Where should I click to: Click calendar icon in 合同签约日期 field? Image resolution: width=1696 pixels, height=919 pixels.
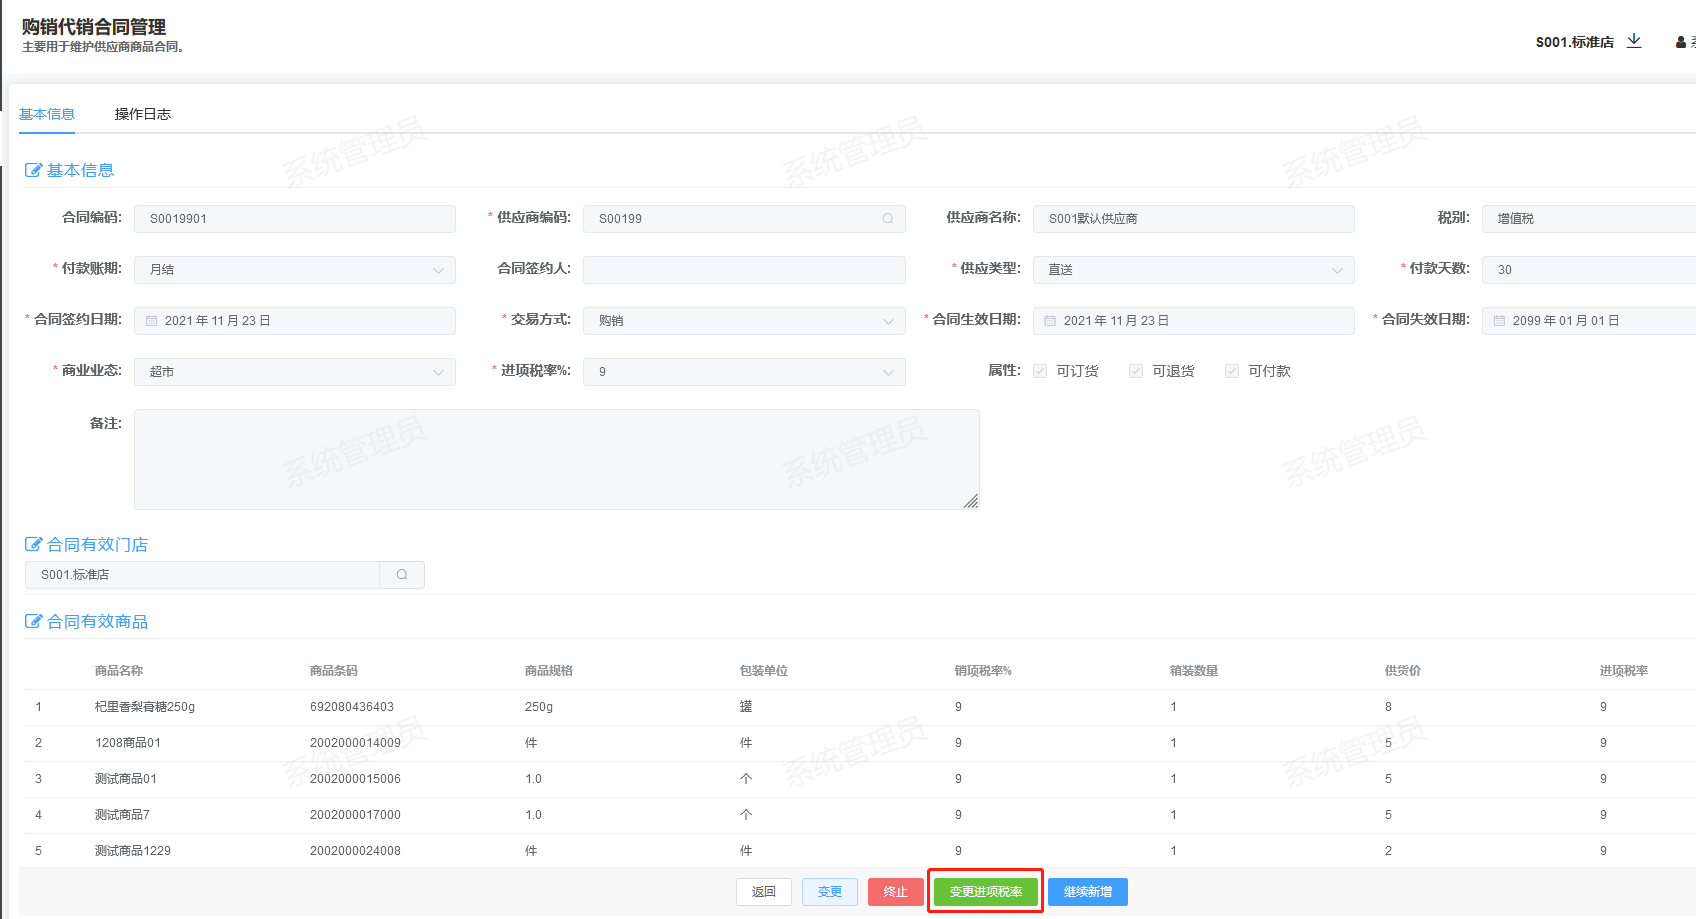coord(152,321)
